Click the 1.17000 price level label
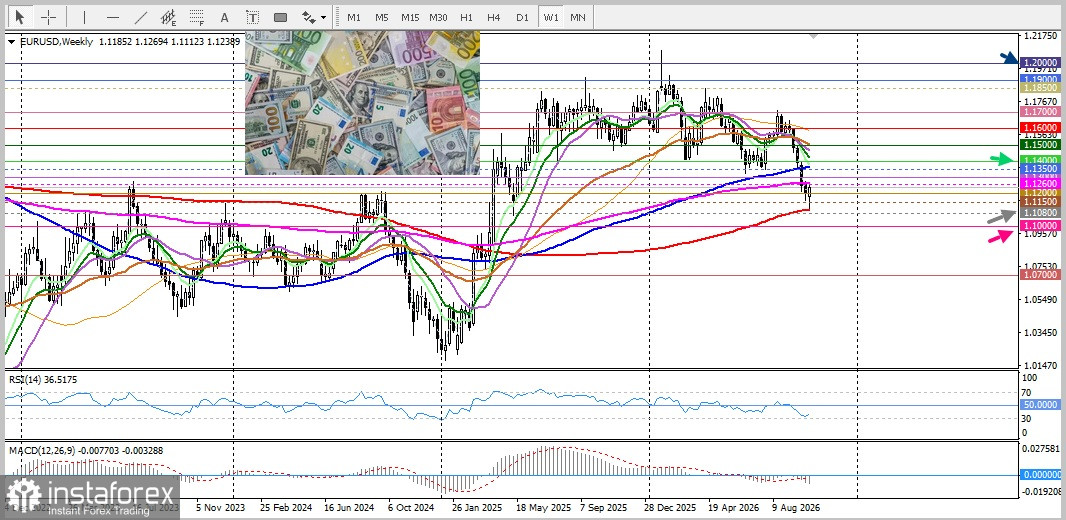 [1040, 111]
